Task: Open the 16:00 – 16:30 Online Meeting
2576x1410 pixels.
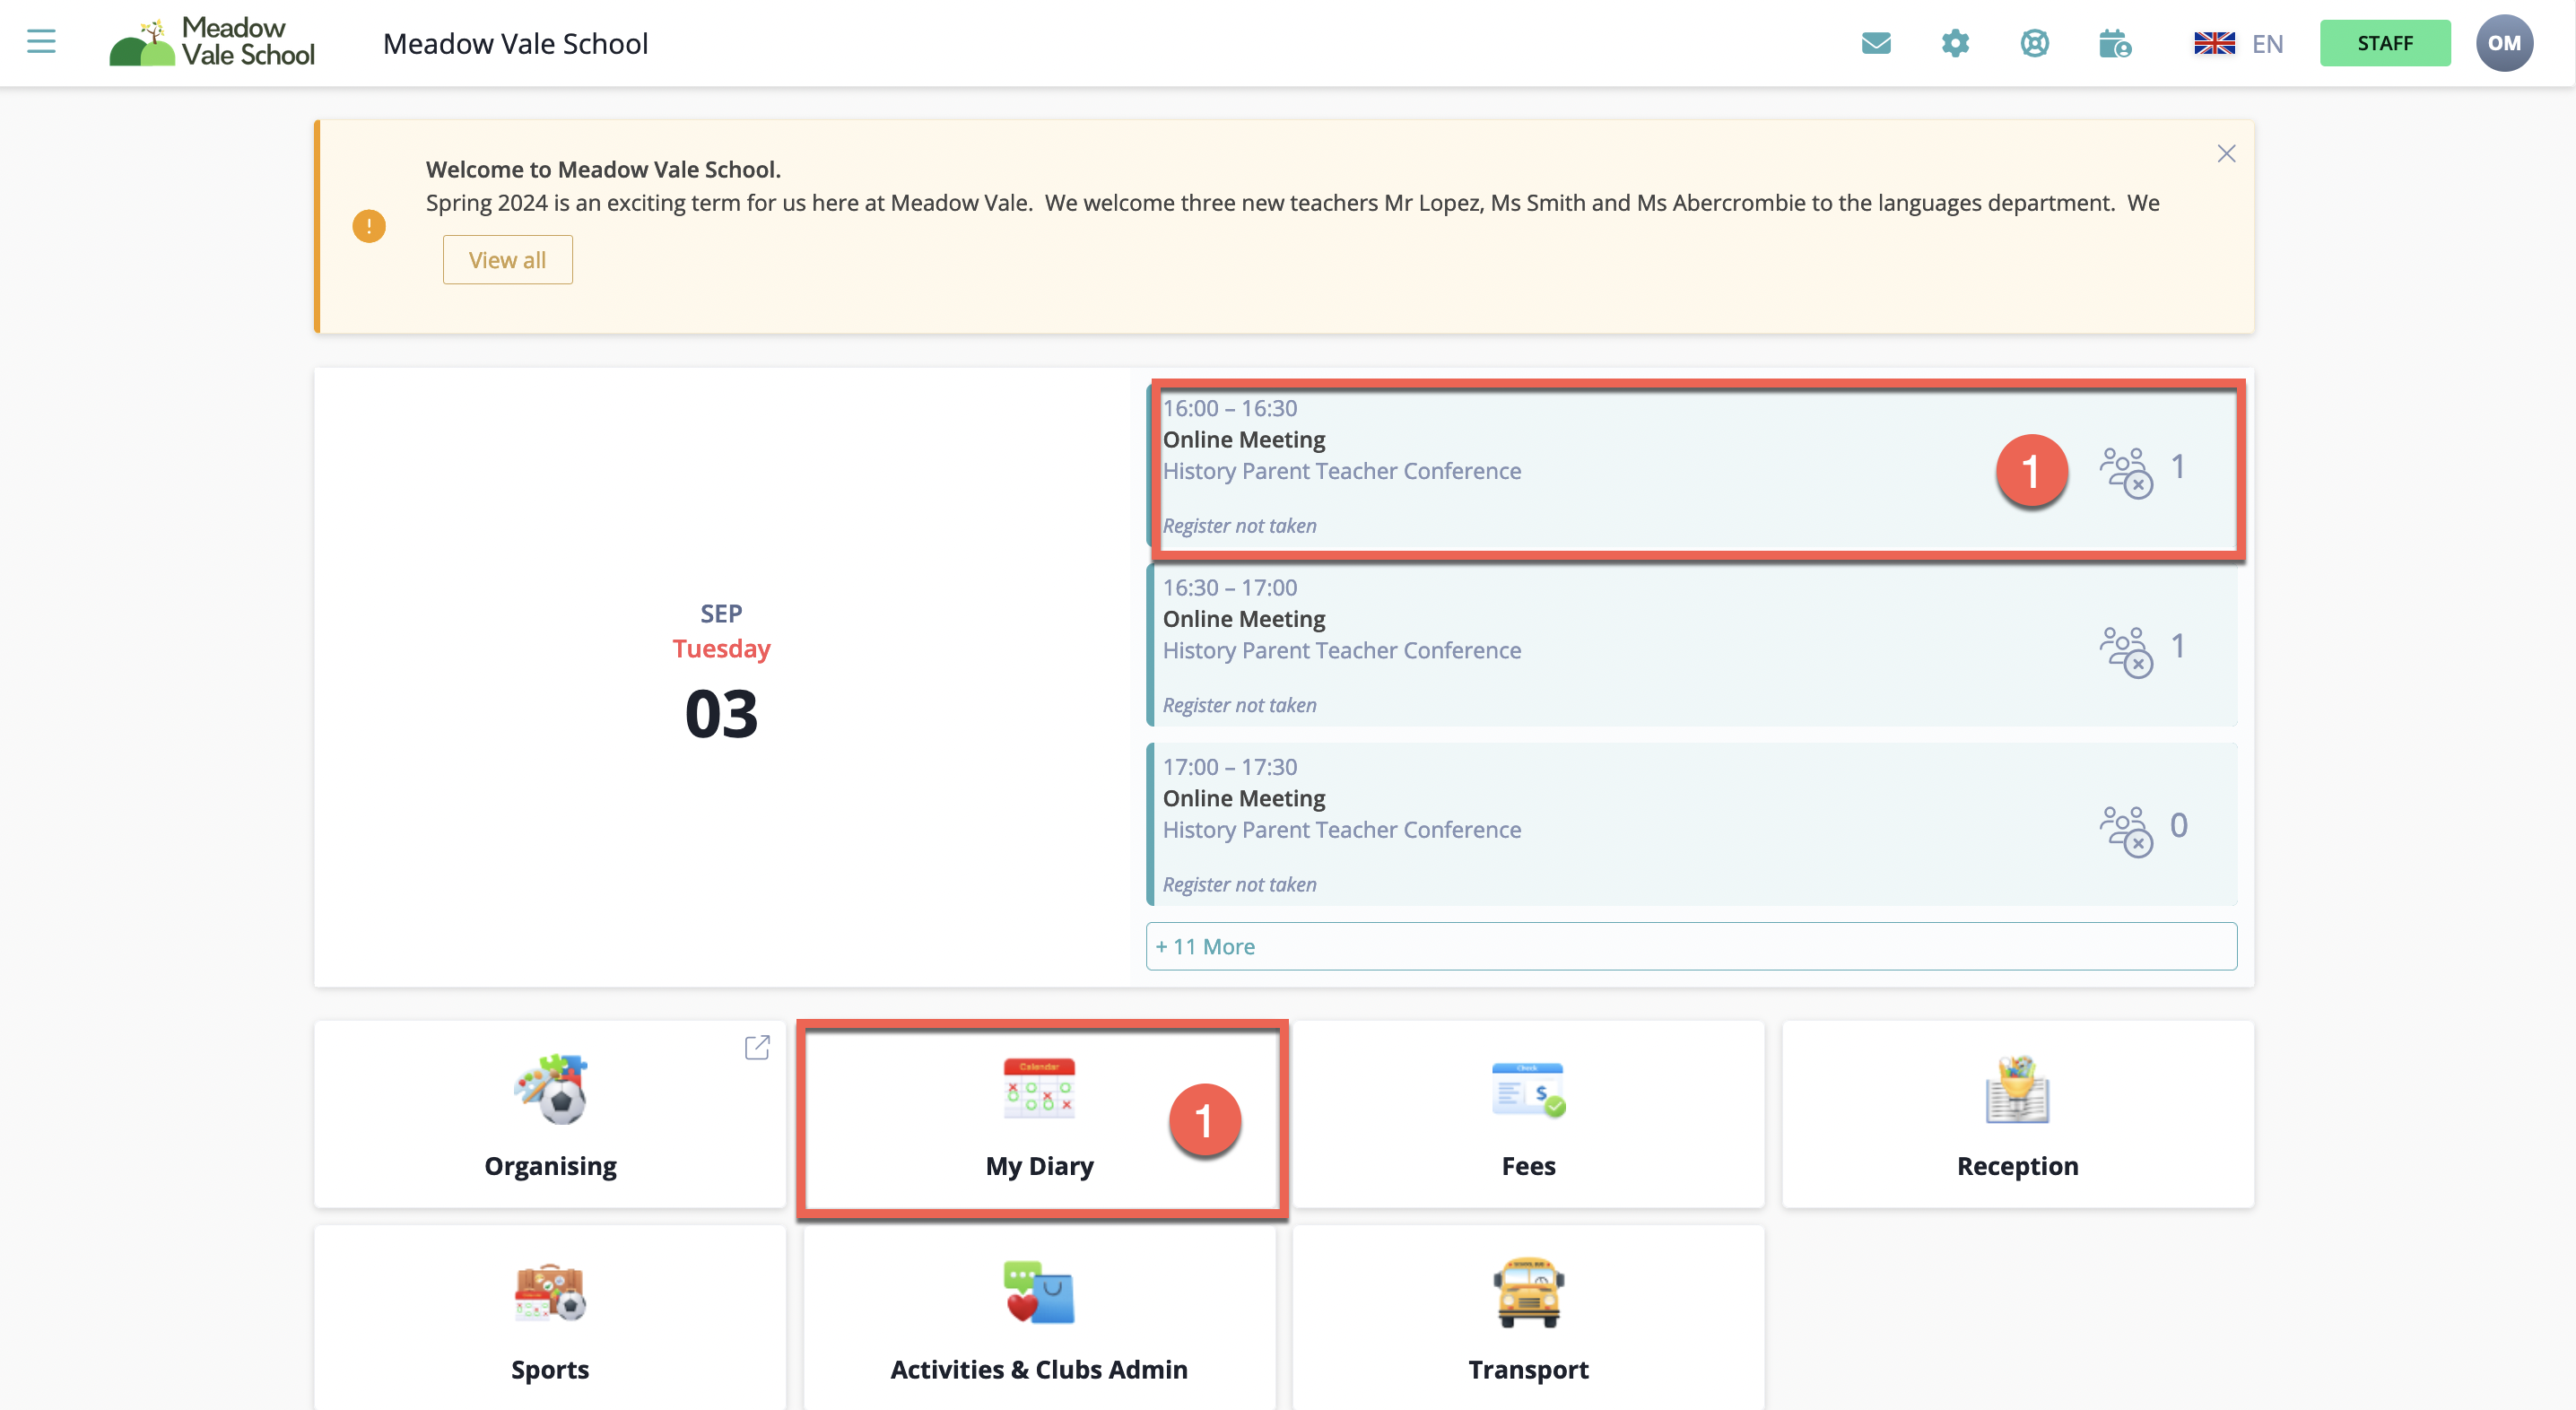Action: click(1692, 467)
